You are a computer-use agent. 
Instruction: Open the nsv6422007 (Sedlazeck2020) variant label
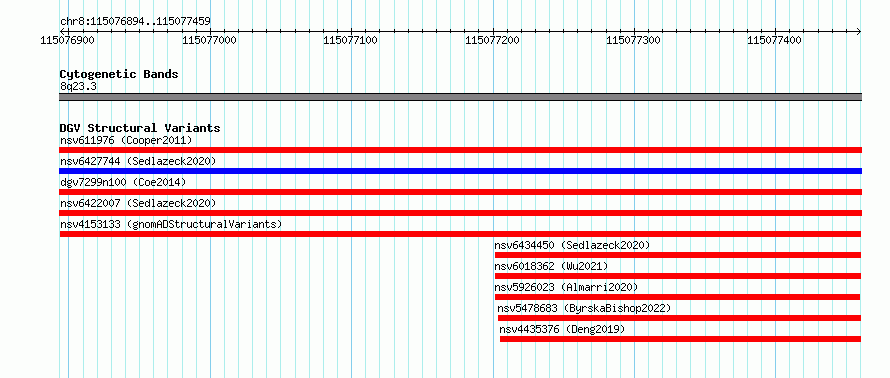tap(138, 203)
